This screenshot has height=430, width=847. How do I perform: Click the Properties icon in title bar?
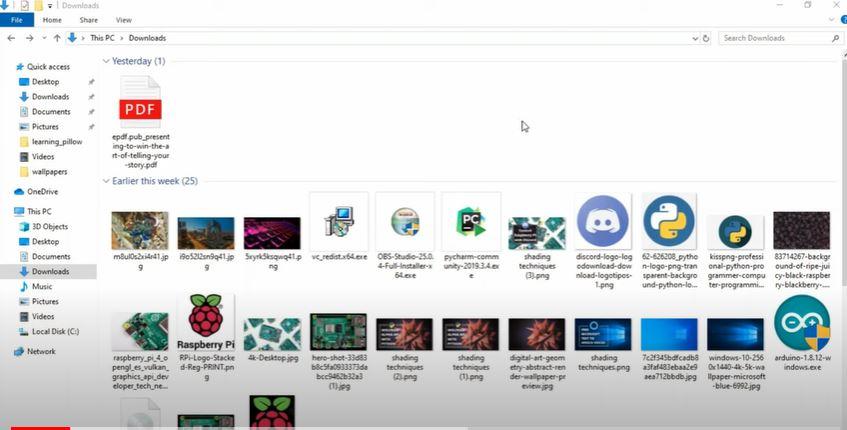coord(25,6)
